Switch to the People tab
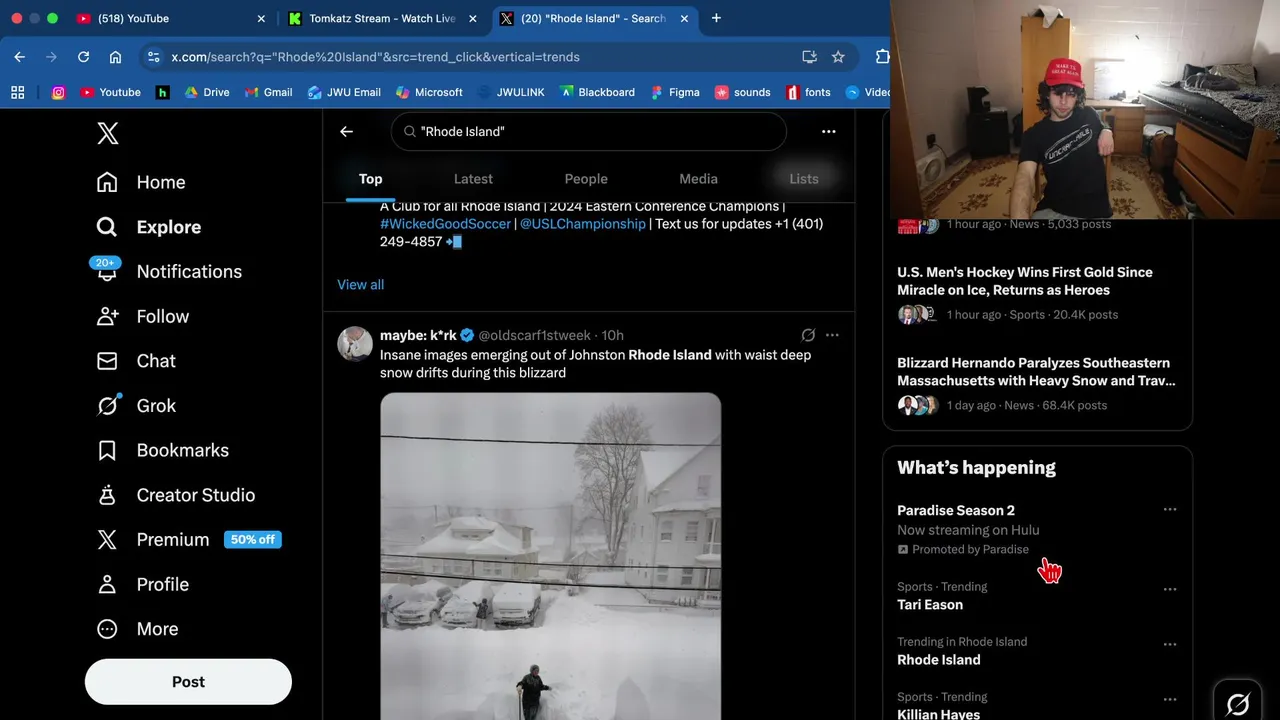This screenshot has width=1280, height=720. click(586, 179)
